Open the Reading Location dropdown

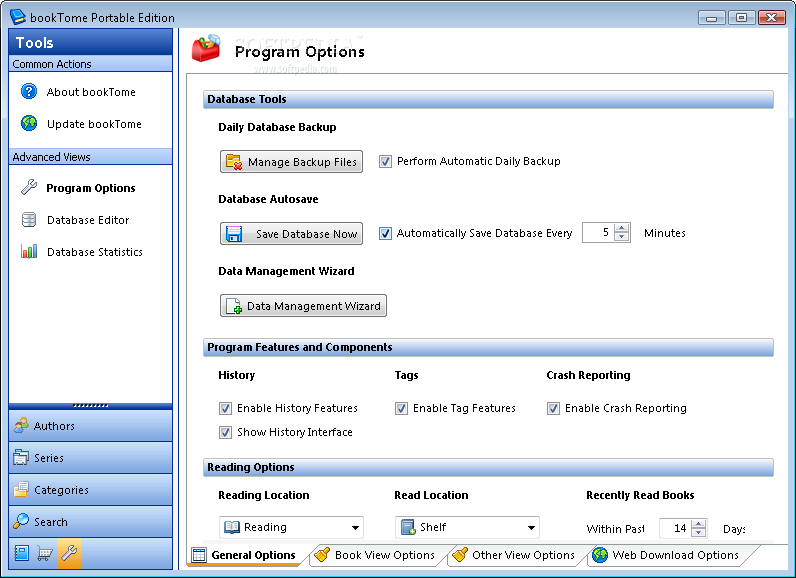pyautogui.click(x=291, y=527)
